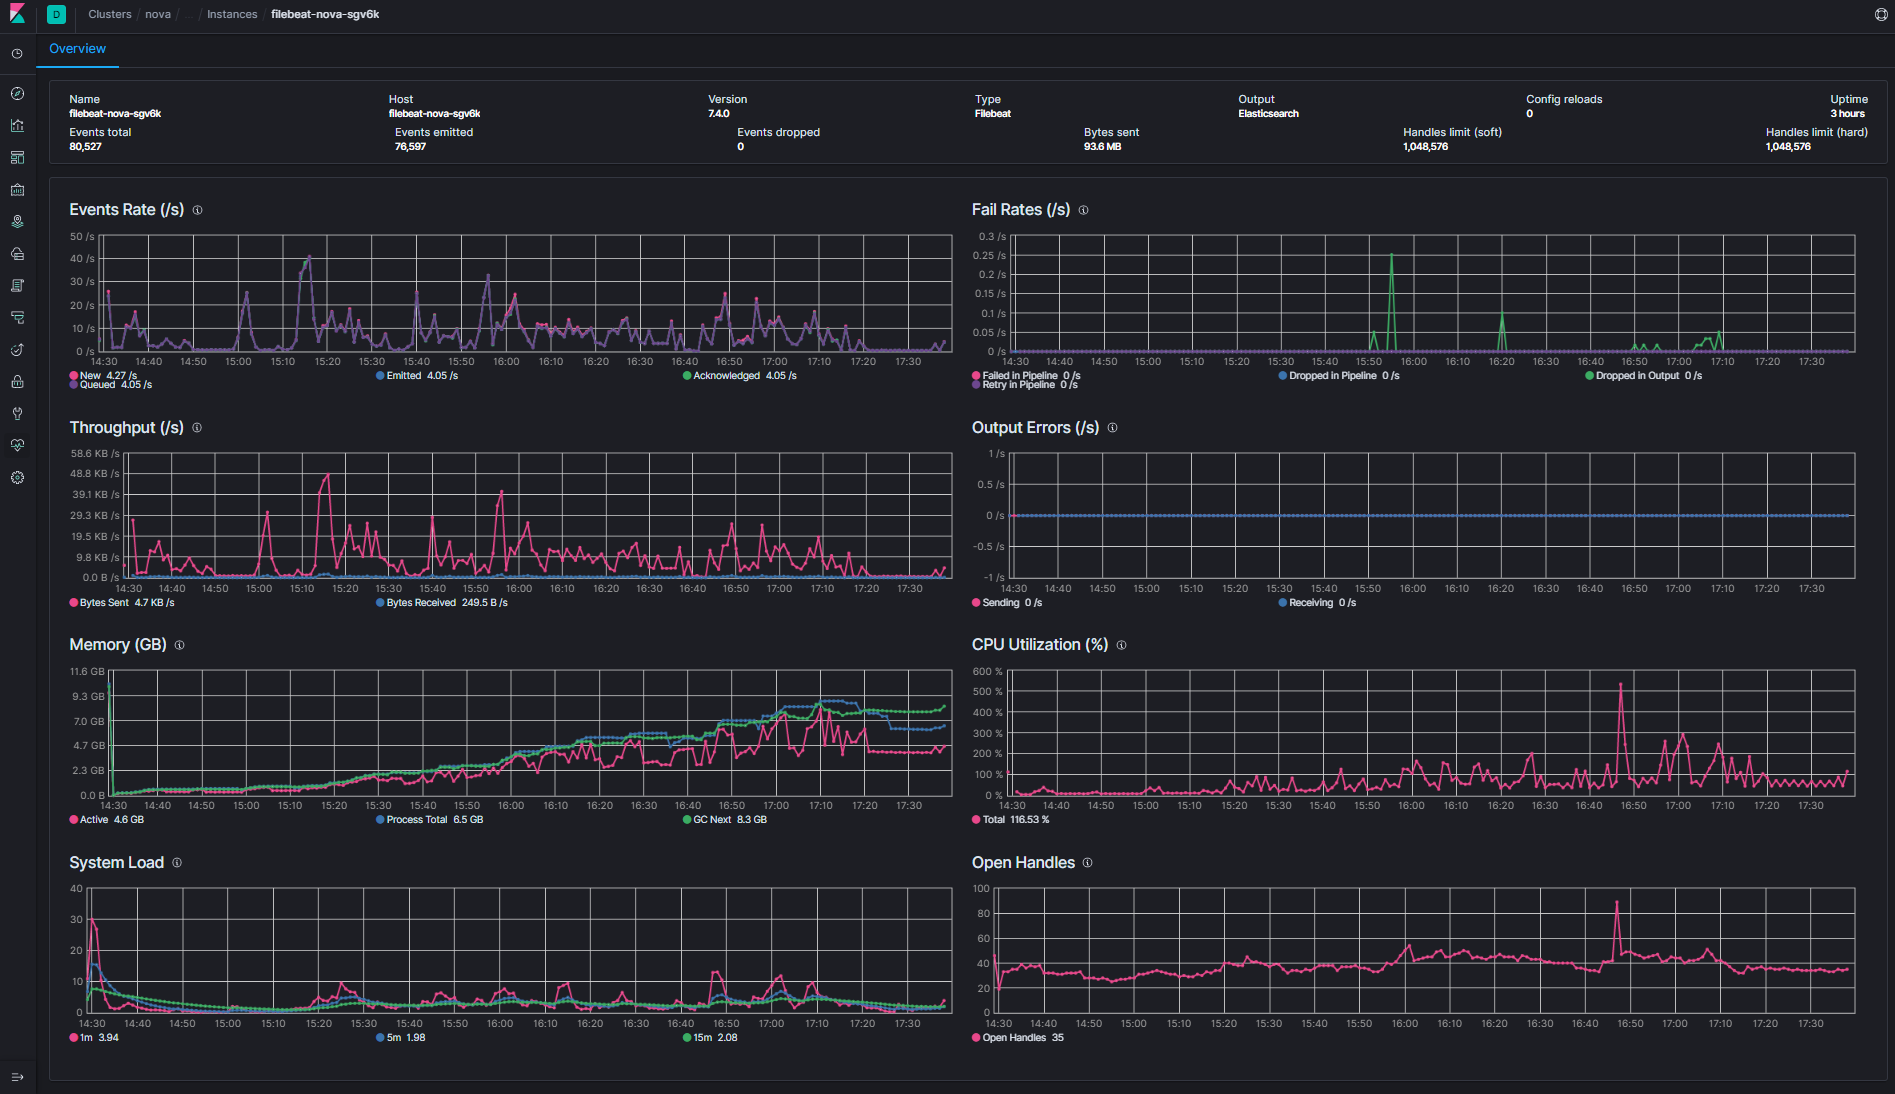The height and width of the screenshot is (1094, 1895).
Task: Show info for the CPU Utilization chart
Action: coord(1121,645)
